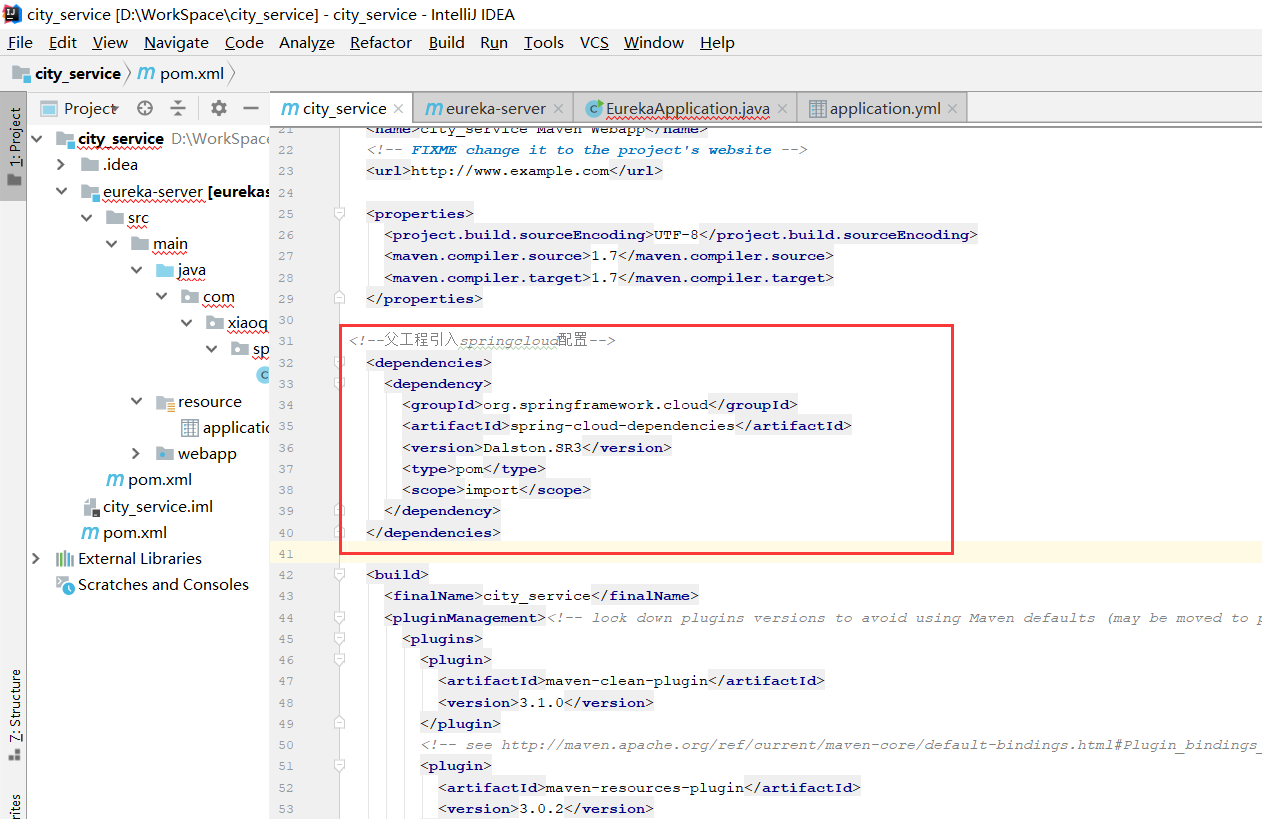Fold the plugins block at line 45
Viewport: 1262px width, 819px height.
coord(339,638)
